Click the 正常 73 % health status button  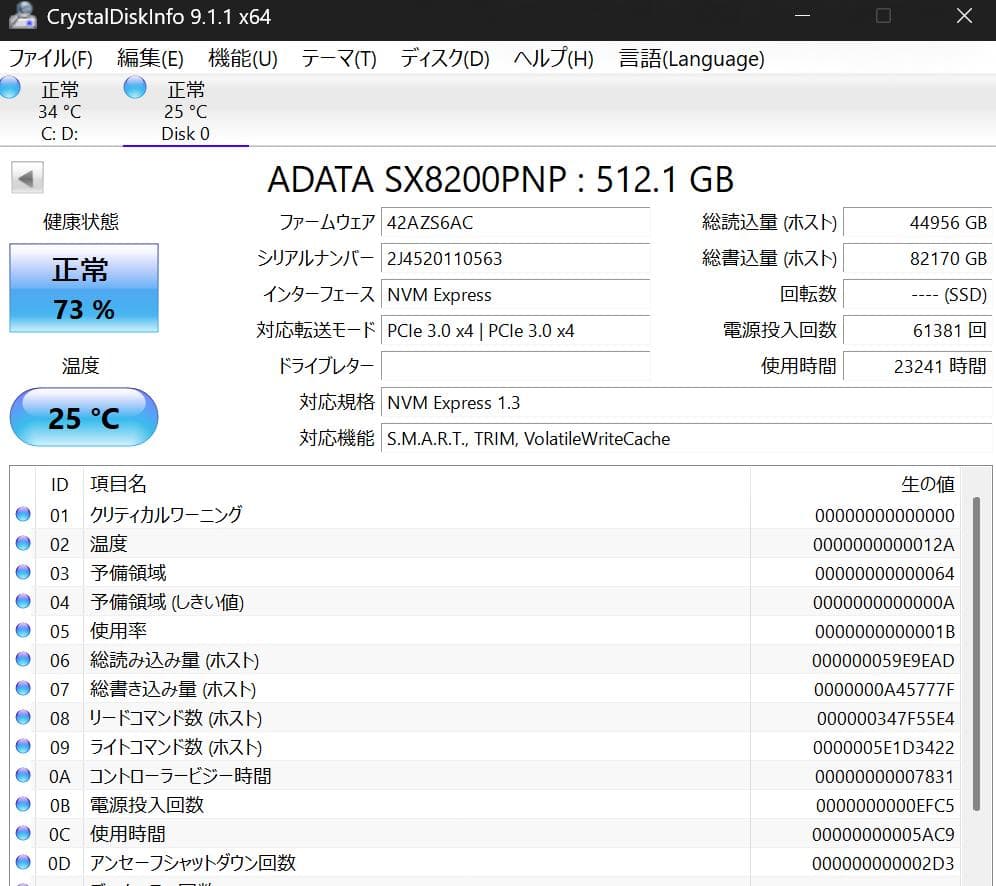[x=84, y=288]
